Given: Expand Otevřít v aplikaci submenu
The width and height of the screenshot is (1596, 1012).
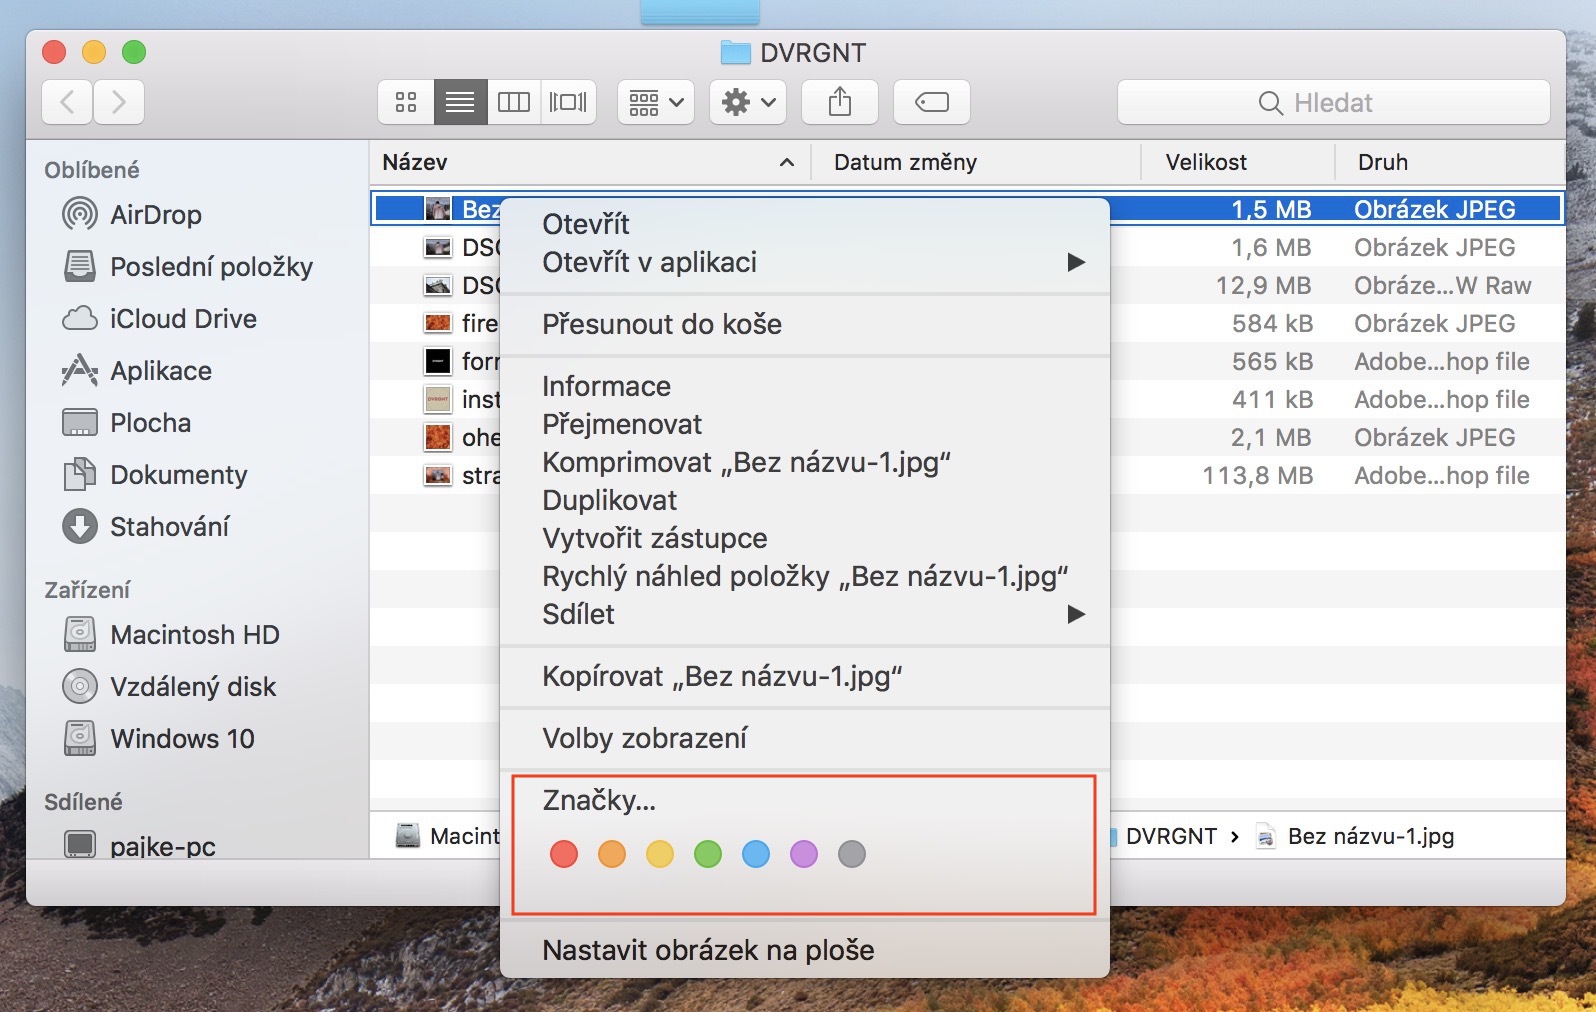Looking at the screenshot, I should pyautogui.click(x=805, y=262).
